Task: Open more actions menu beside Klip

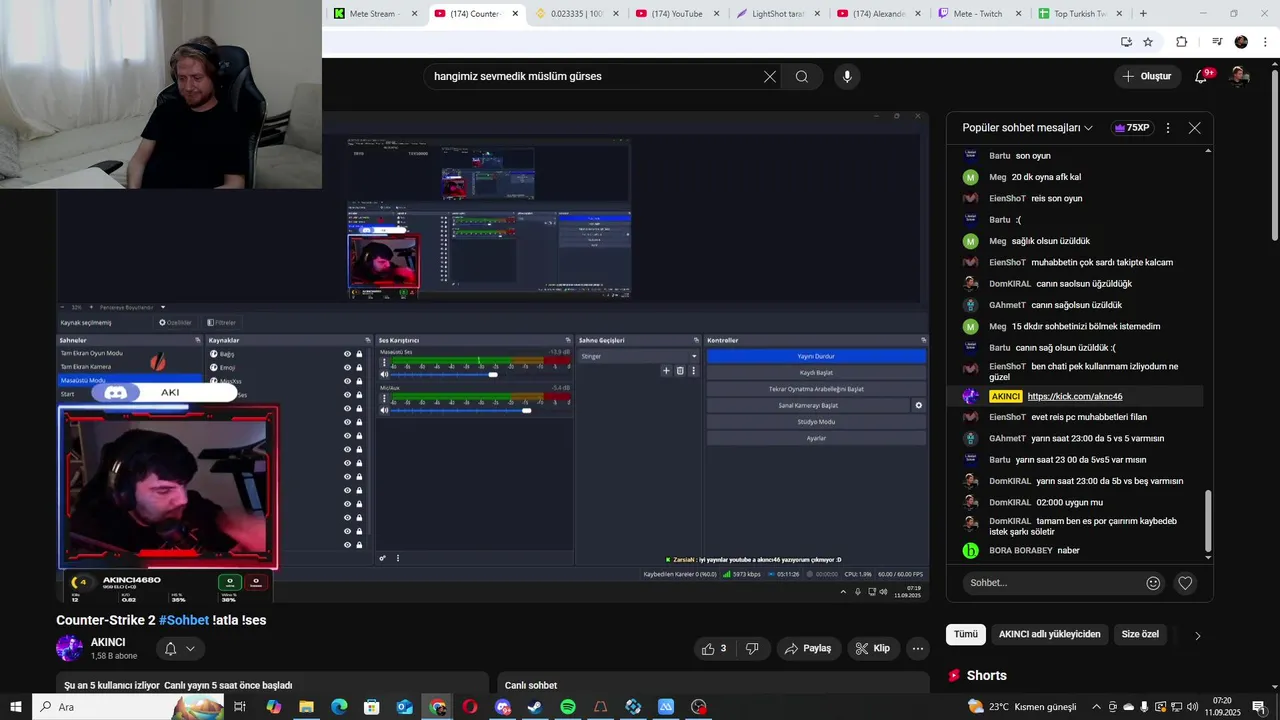Action: click(917, 648)
